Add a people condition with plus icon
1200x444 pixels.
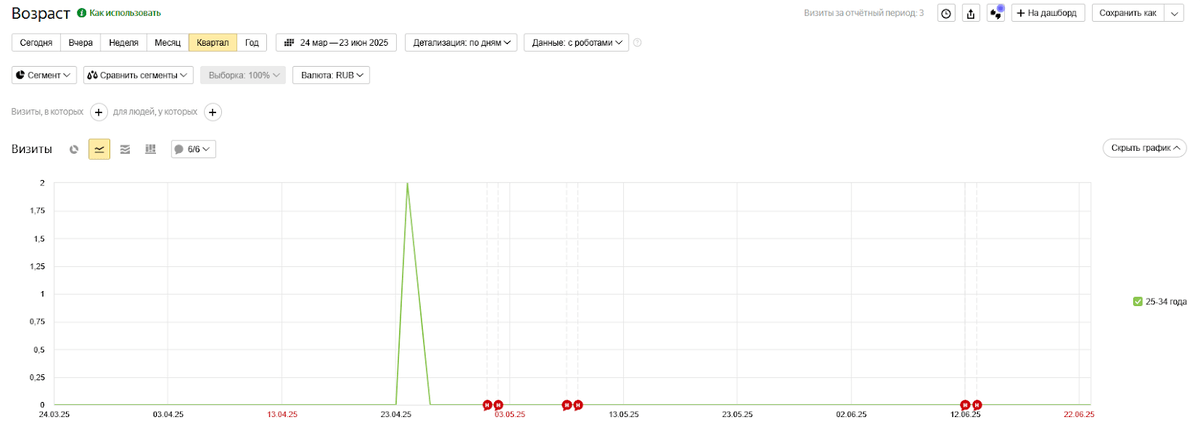click(213, 112)
